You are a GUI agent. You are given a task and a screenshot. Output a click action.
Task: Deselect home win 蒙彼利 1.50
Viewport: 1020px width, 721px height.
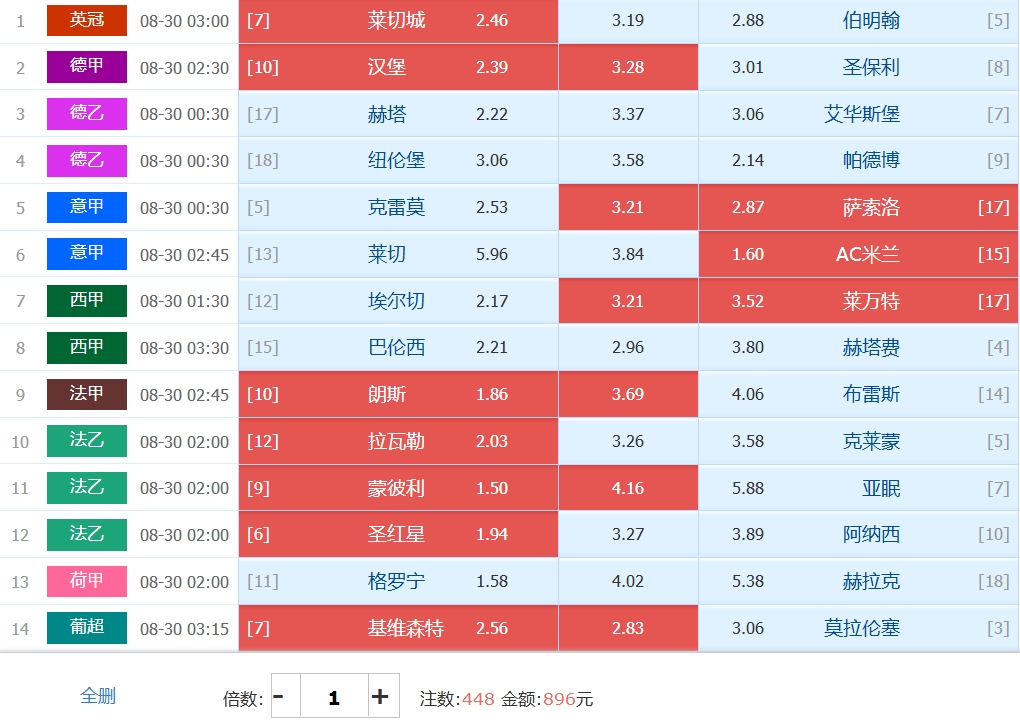coord(398,488)
